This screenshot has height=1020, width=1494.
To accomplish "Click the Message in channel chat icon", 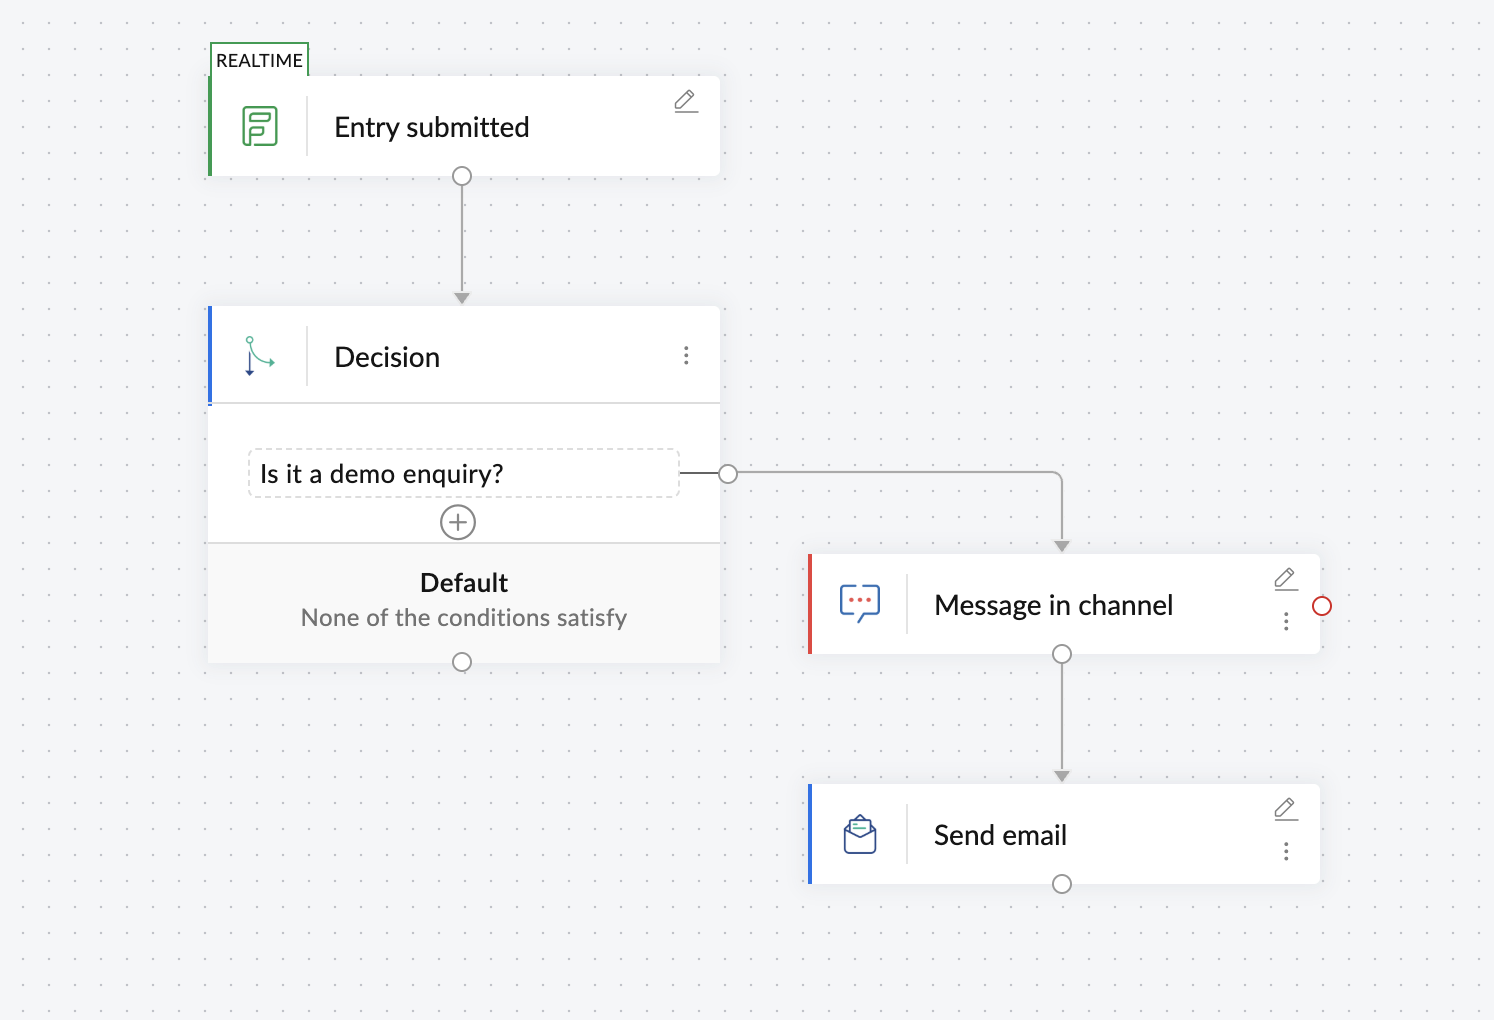I will coord(860,604).
